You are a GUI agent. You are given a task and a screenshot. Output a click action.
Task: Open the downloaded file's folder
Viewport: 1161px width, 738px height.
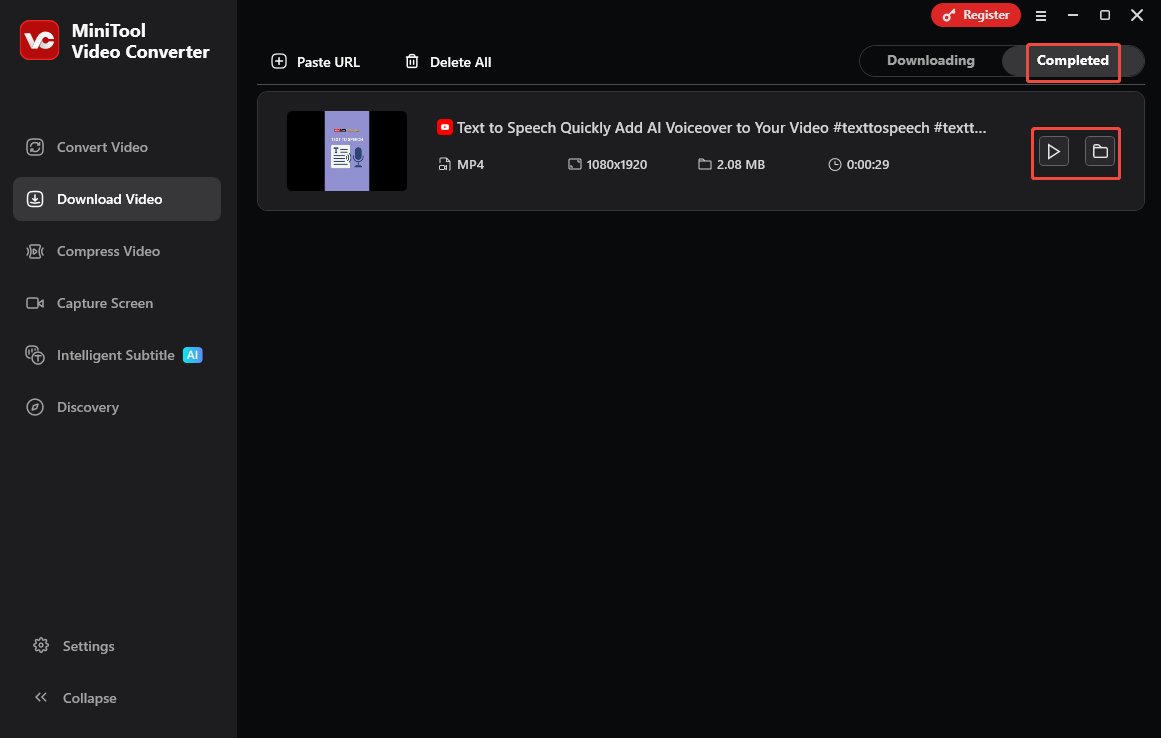(x=1100, y=151)
